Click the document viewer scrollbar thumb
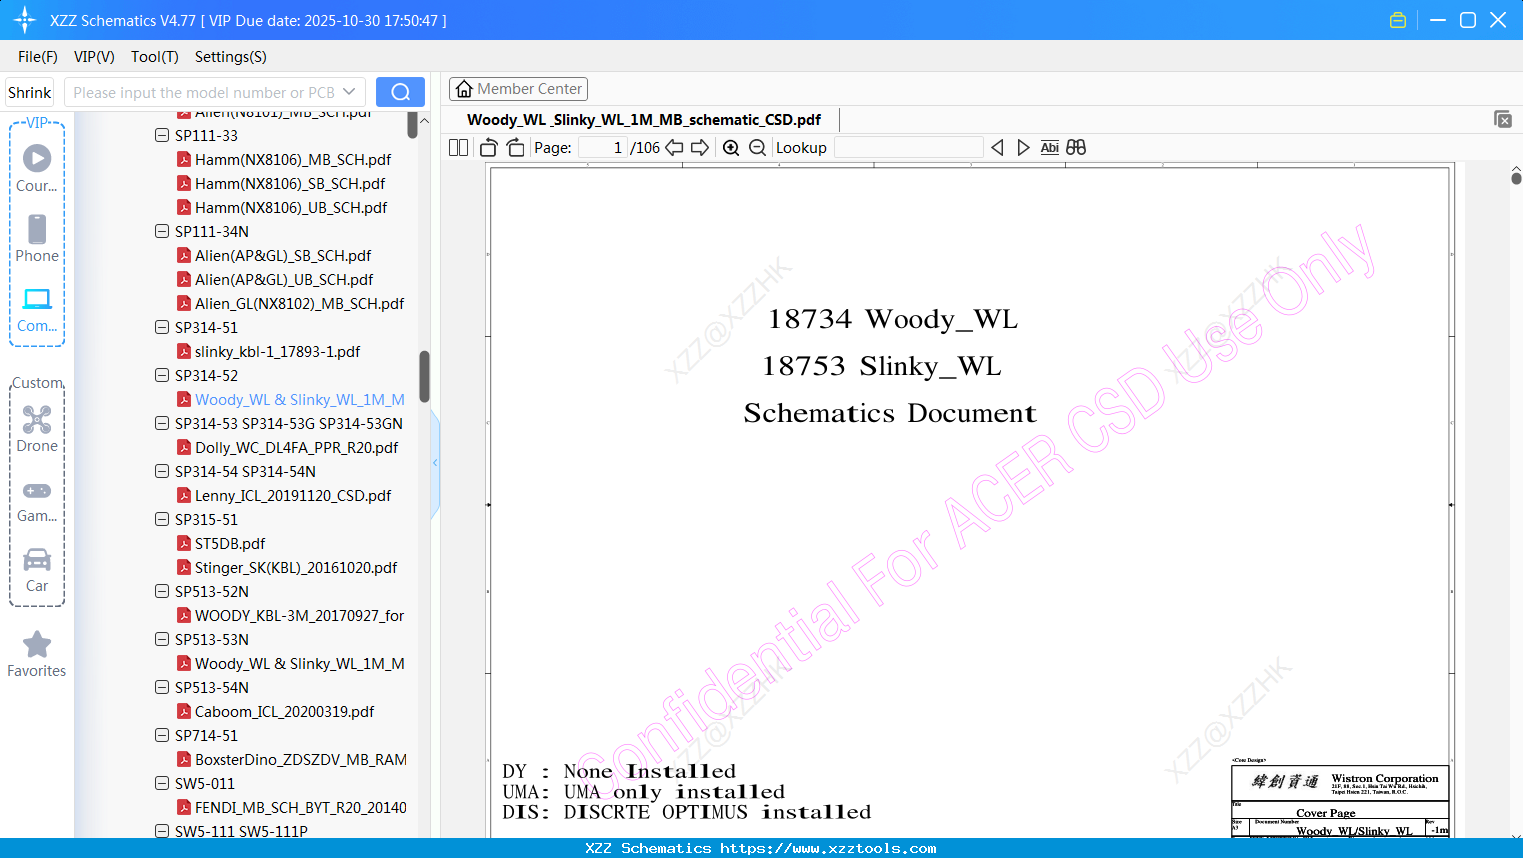This screenshot has height=858, width=1523. point(1516,178)
